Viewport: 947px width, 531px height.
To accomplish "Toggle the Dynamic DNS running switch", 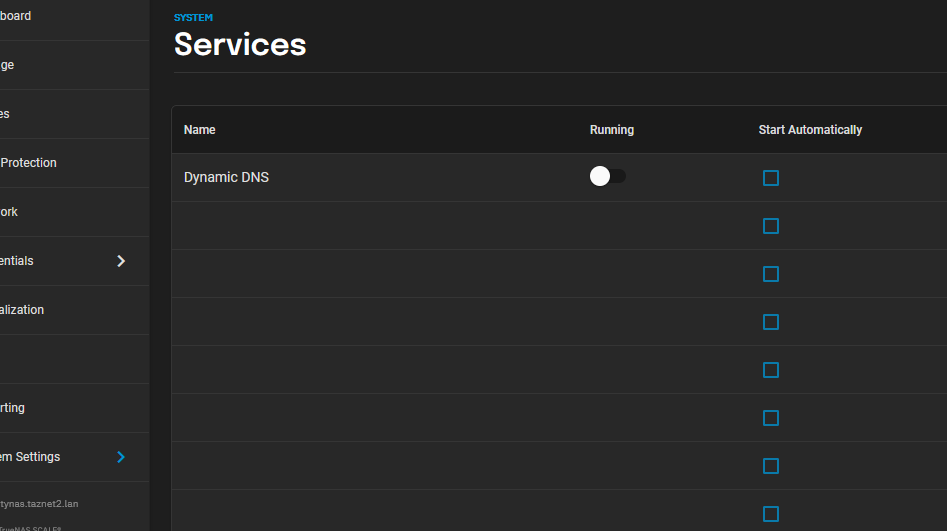I will pyautogui.click(x=608, y=177).
